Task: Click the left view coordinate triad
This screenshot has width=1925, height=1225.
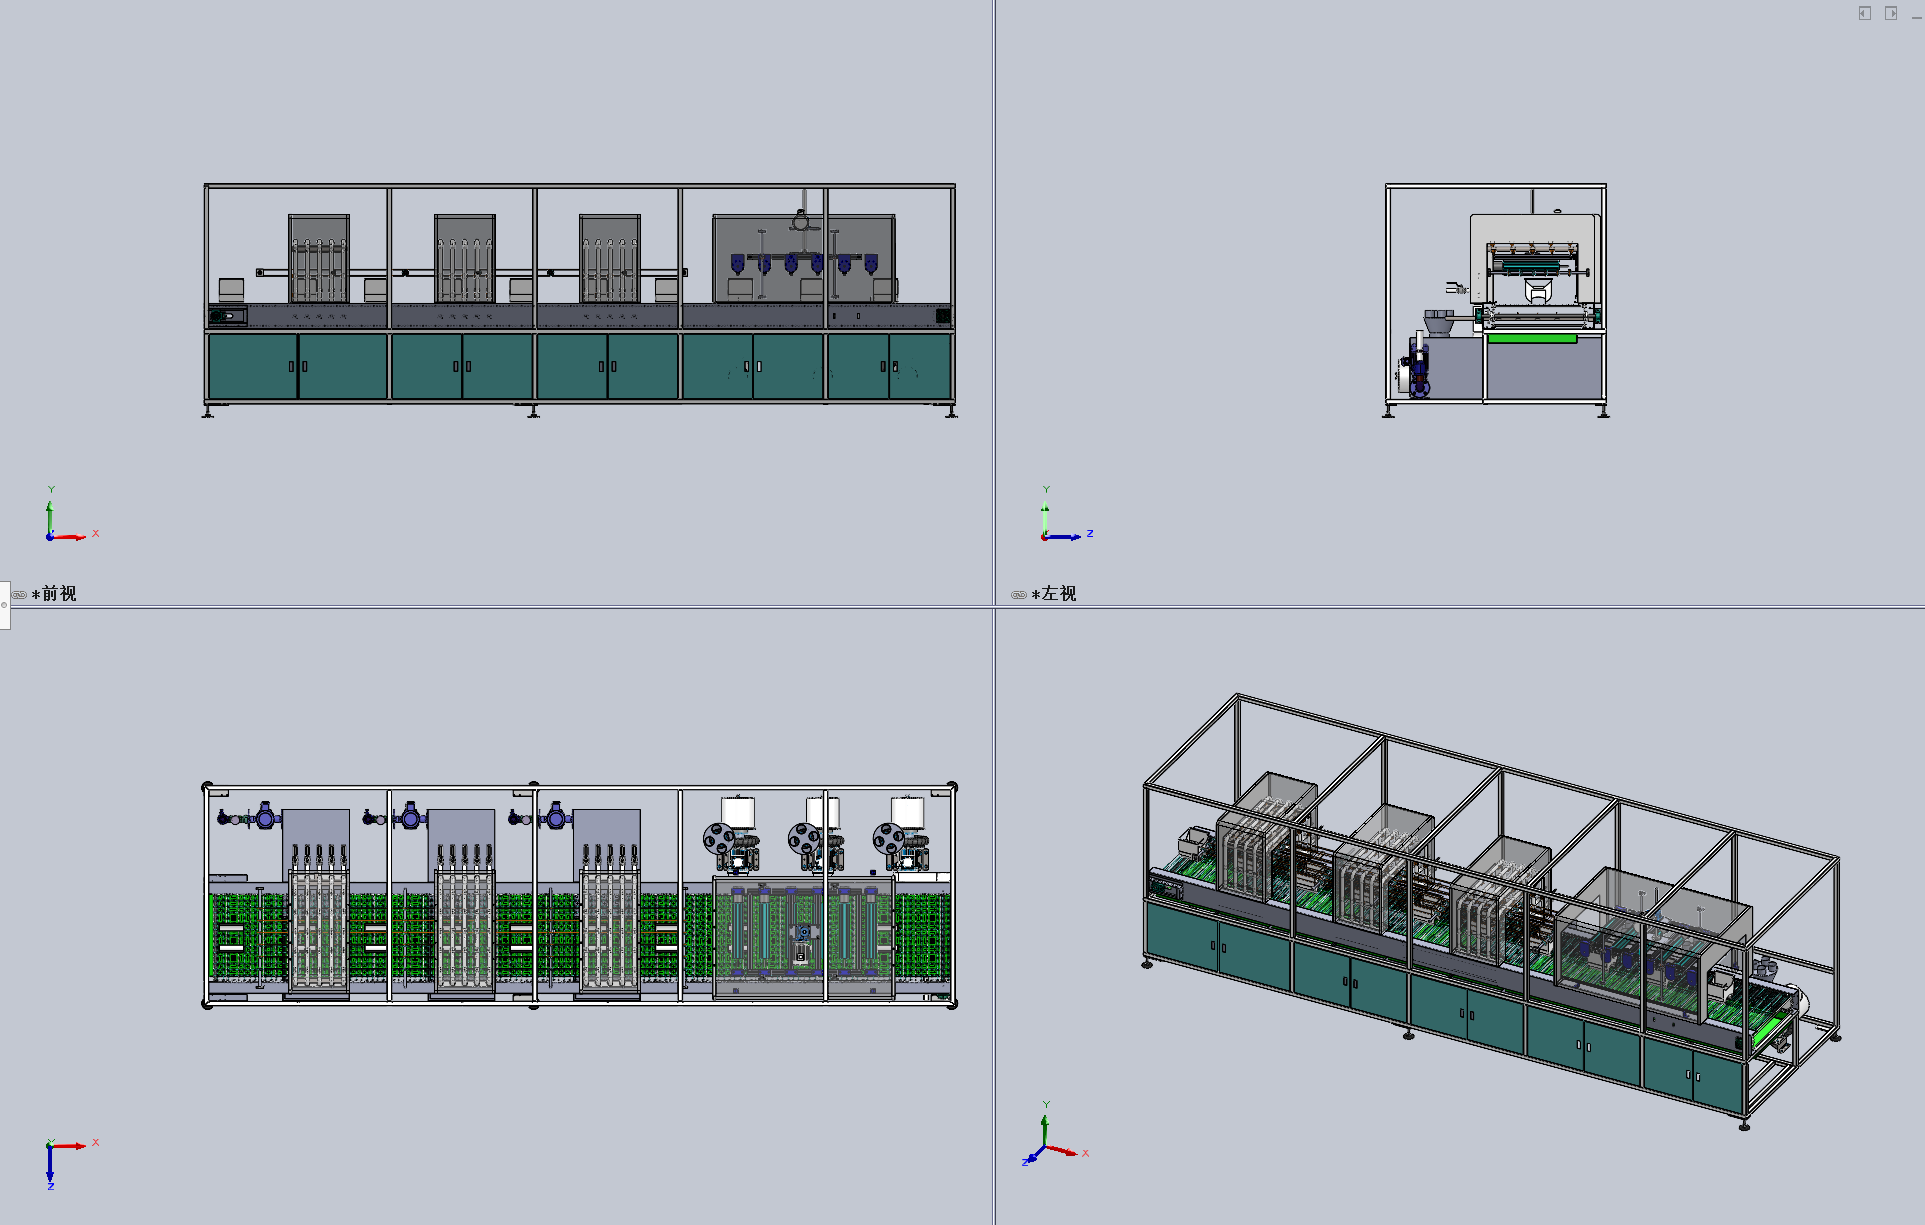Action: 1067,514
